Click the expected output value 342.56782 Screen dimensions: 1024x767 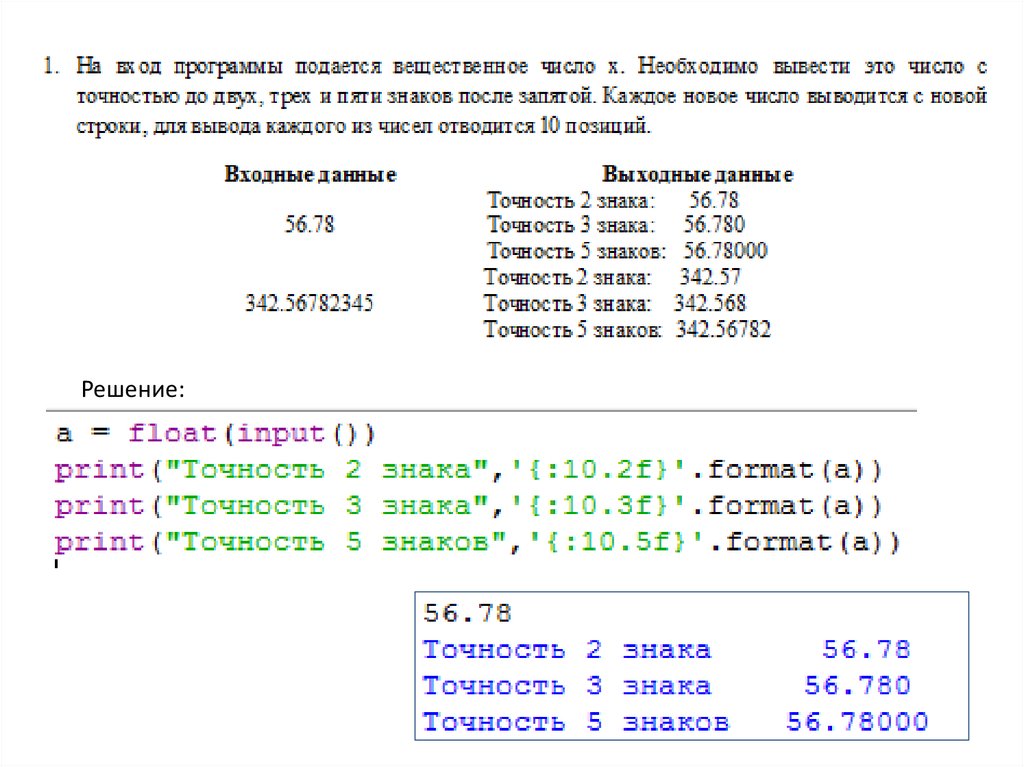[x=723, y=330]
